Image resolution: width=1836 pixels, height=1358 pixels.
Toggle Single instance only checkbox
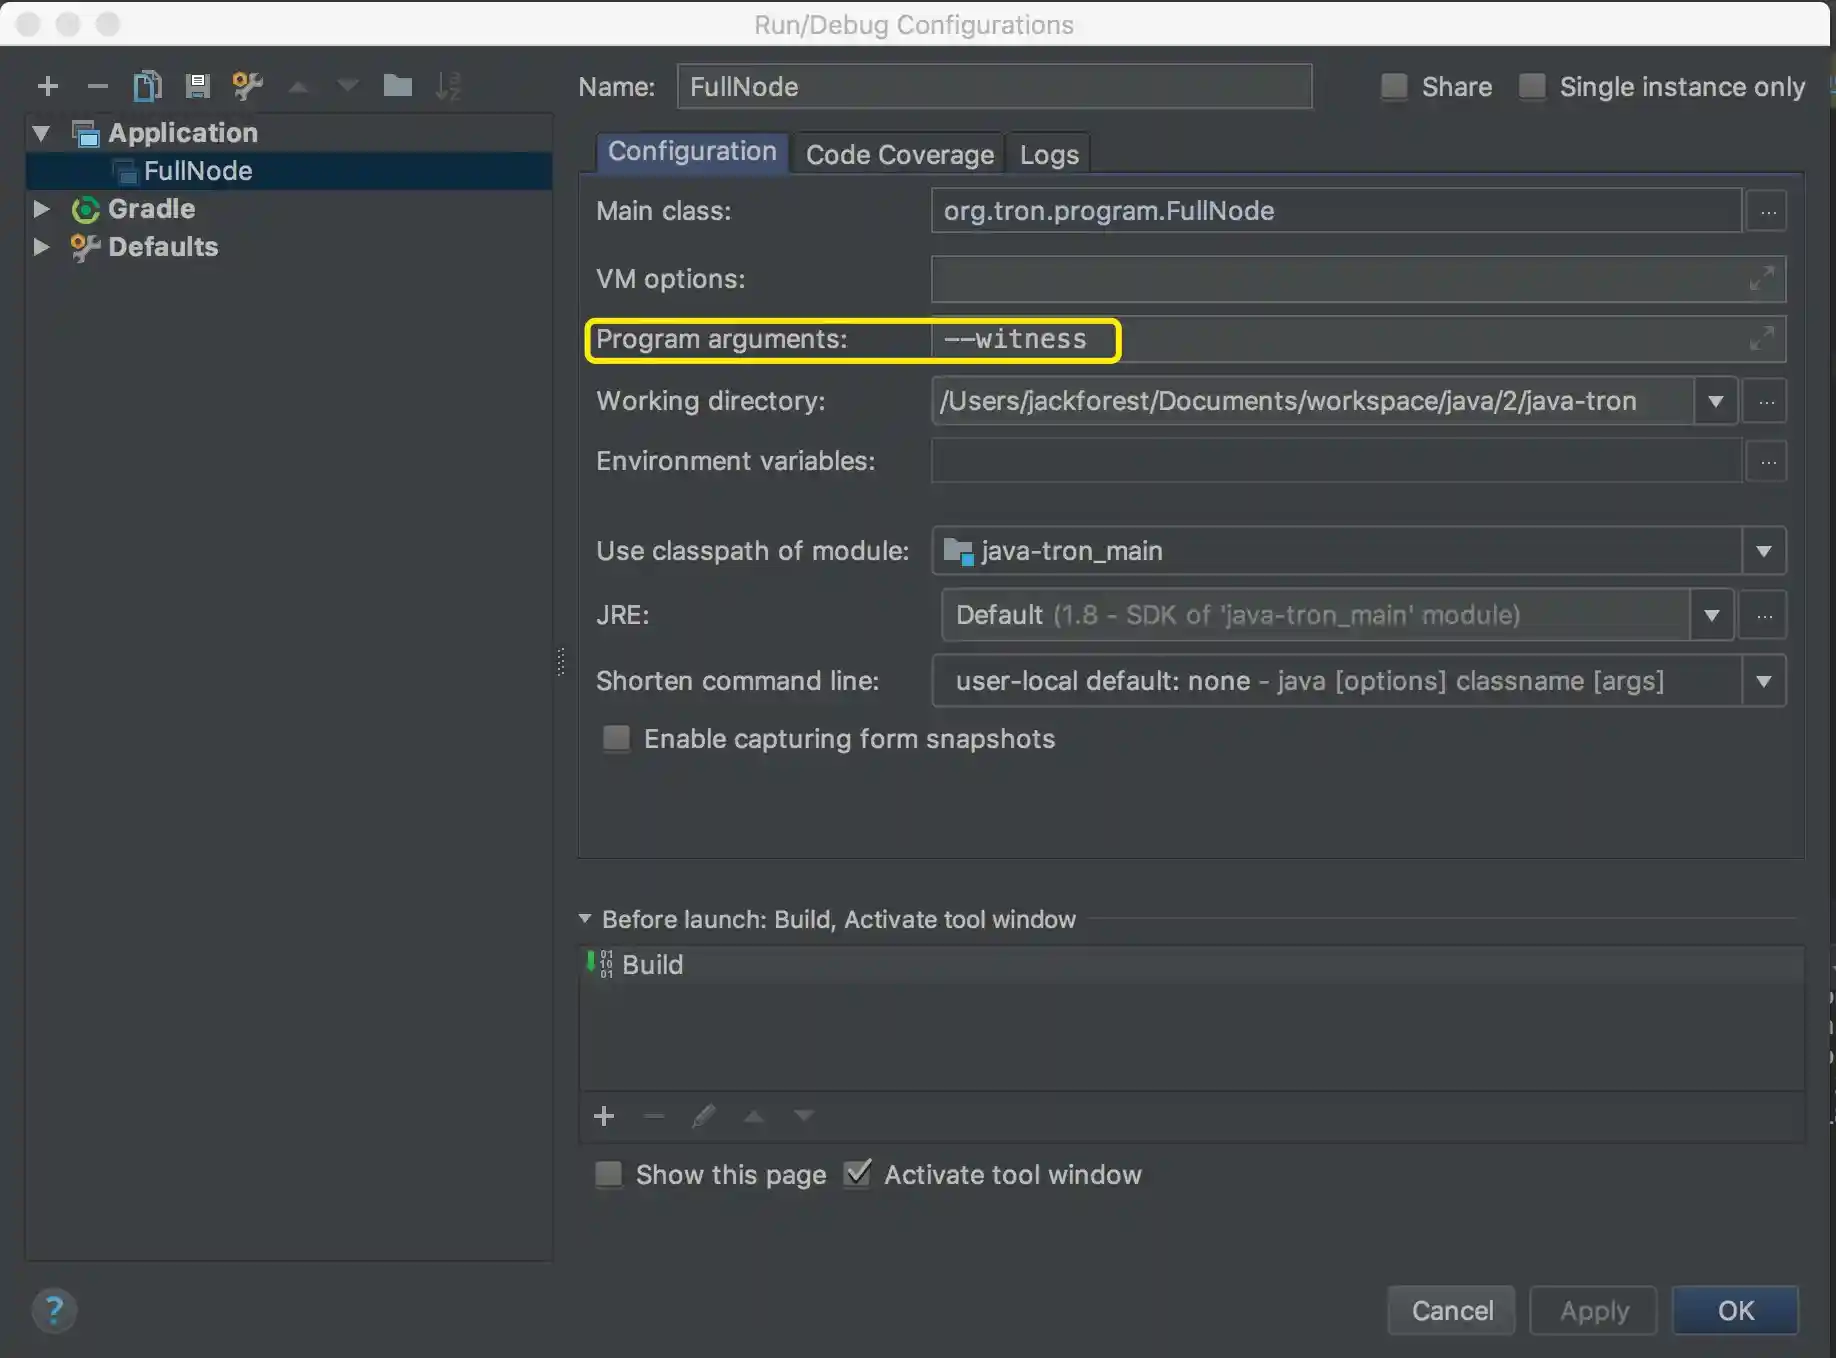[1532, 87]
